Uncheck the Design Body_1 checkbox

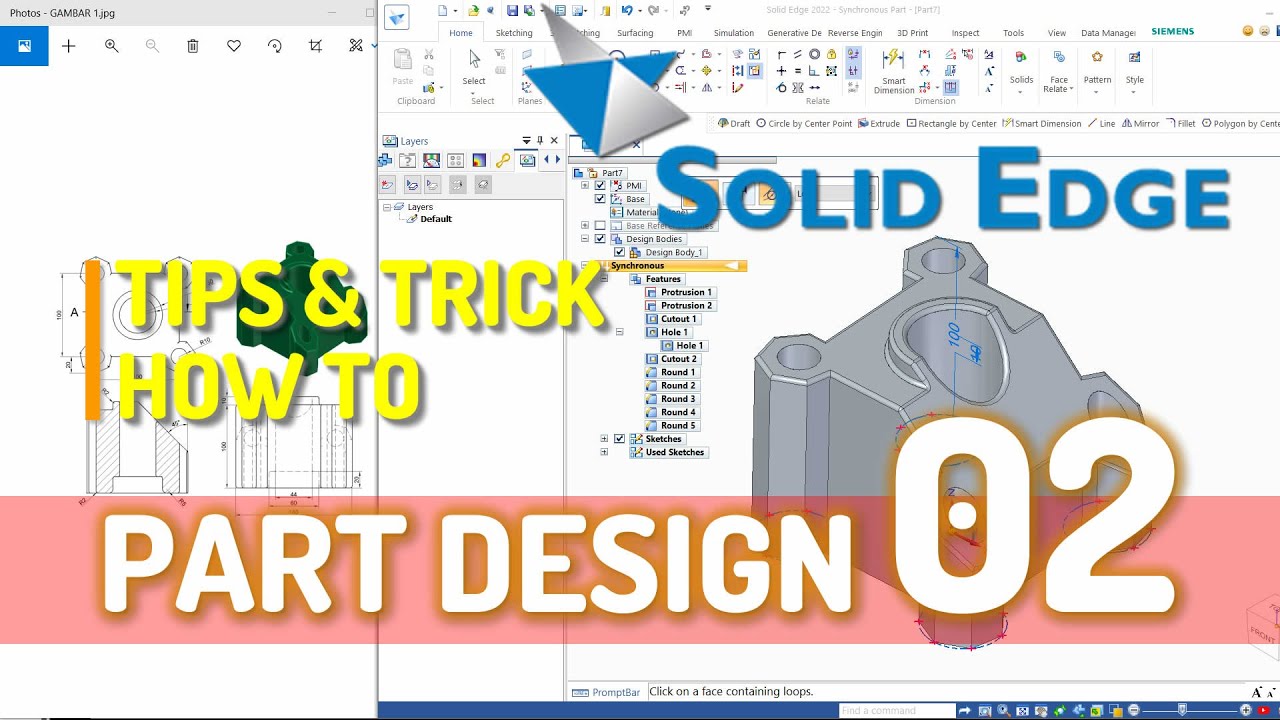tap(619, 252)
